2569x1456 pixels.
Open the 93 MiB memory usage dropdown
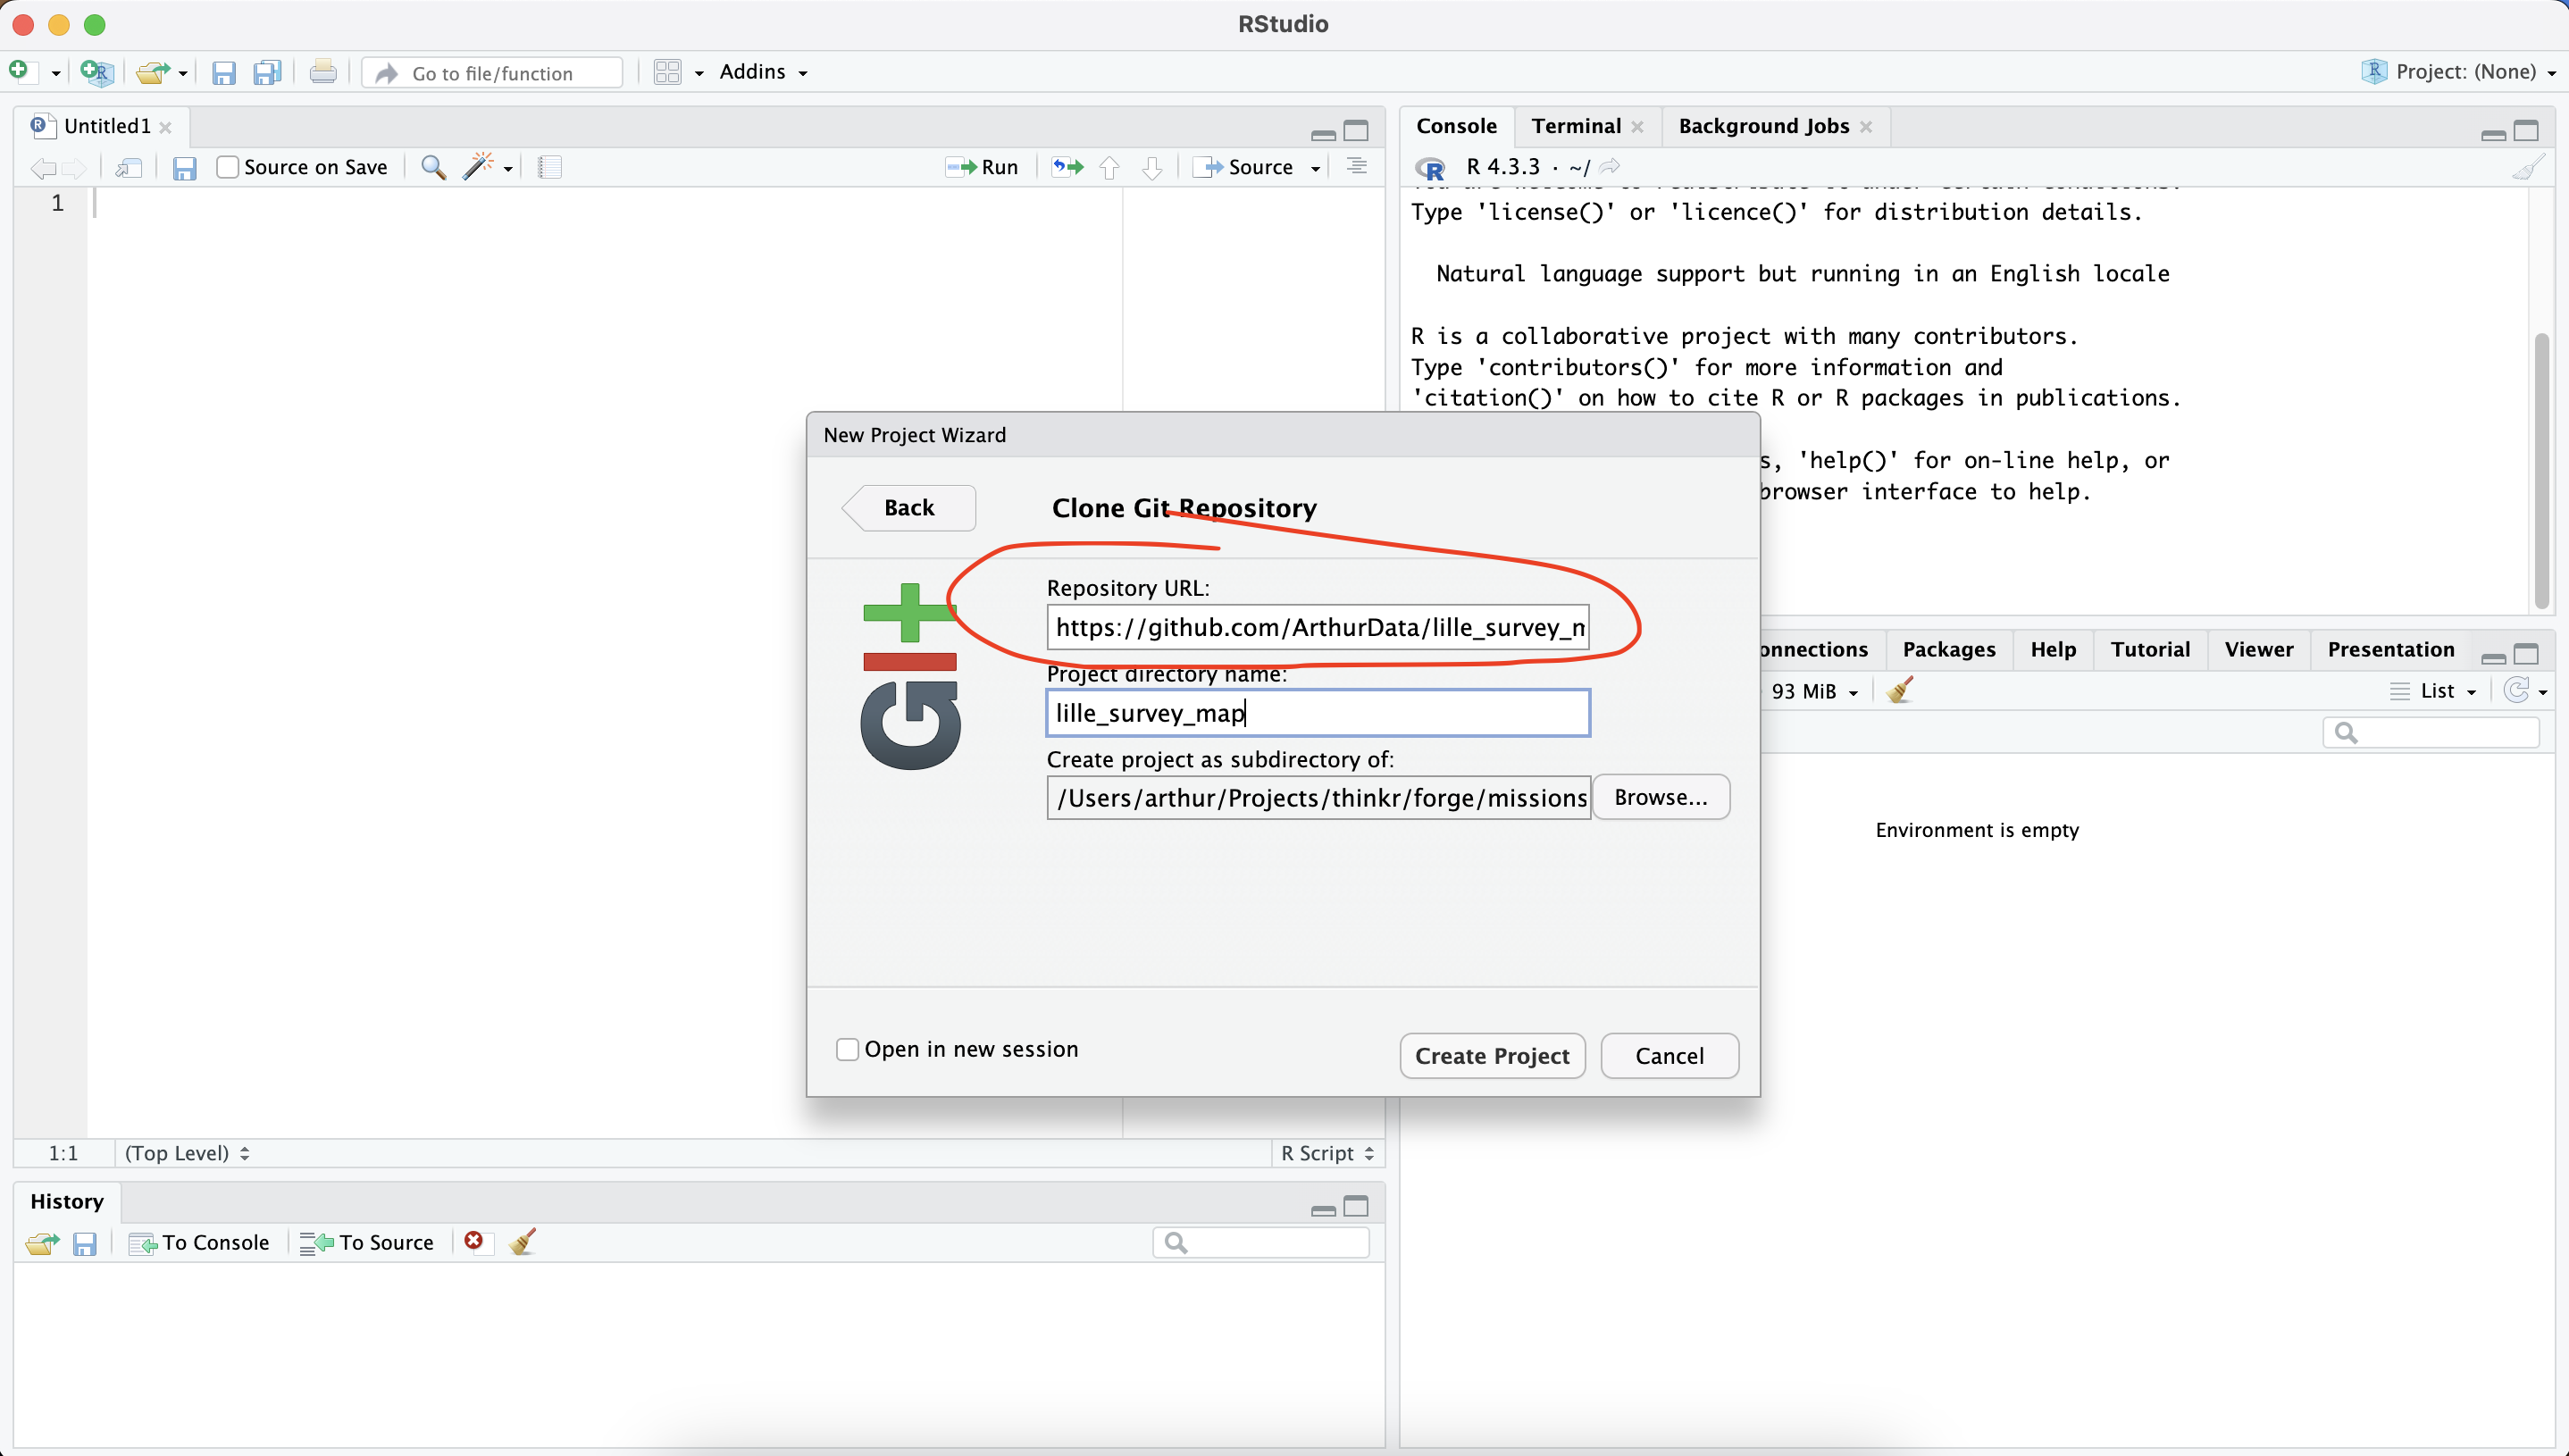[1814, 691]
